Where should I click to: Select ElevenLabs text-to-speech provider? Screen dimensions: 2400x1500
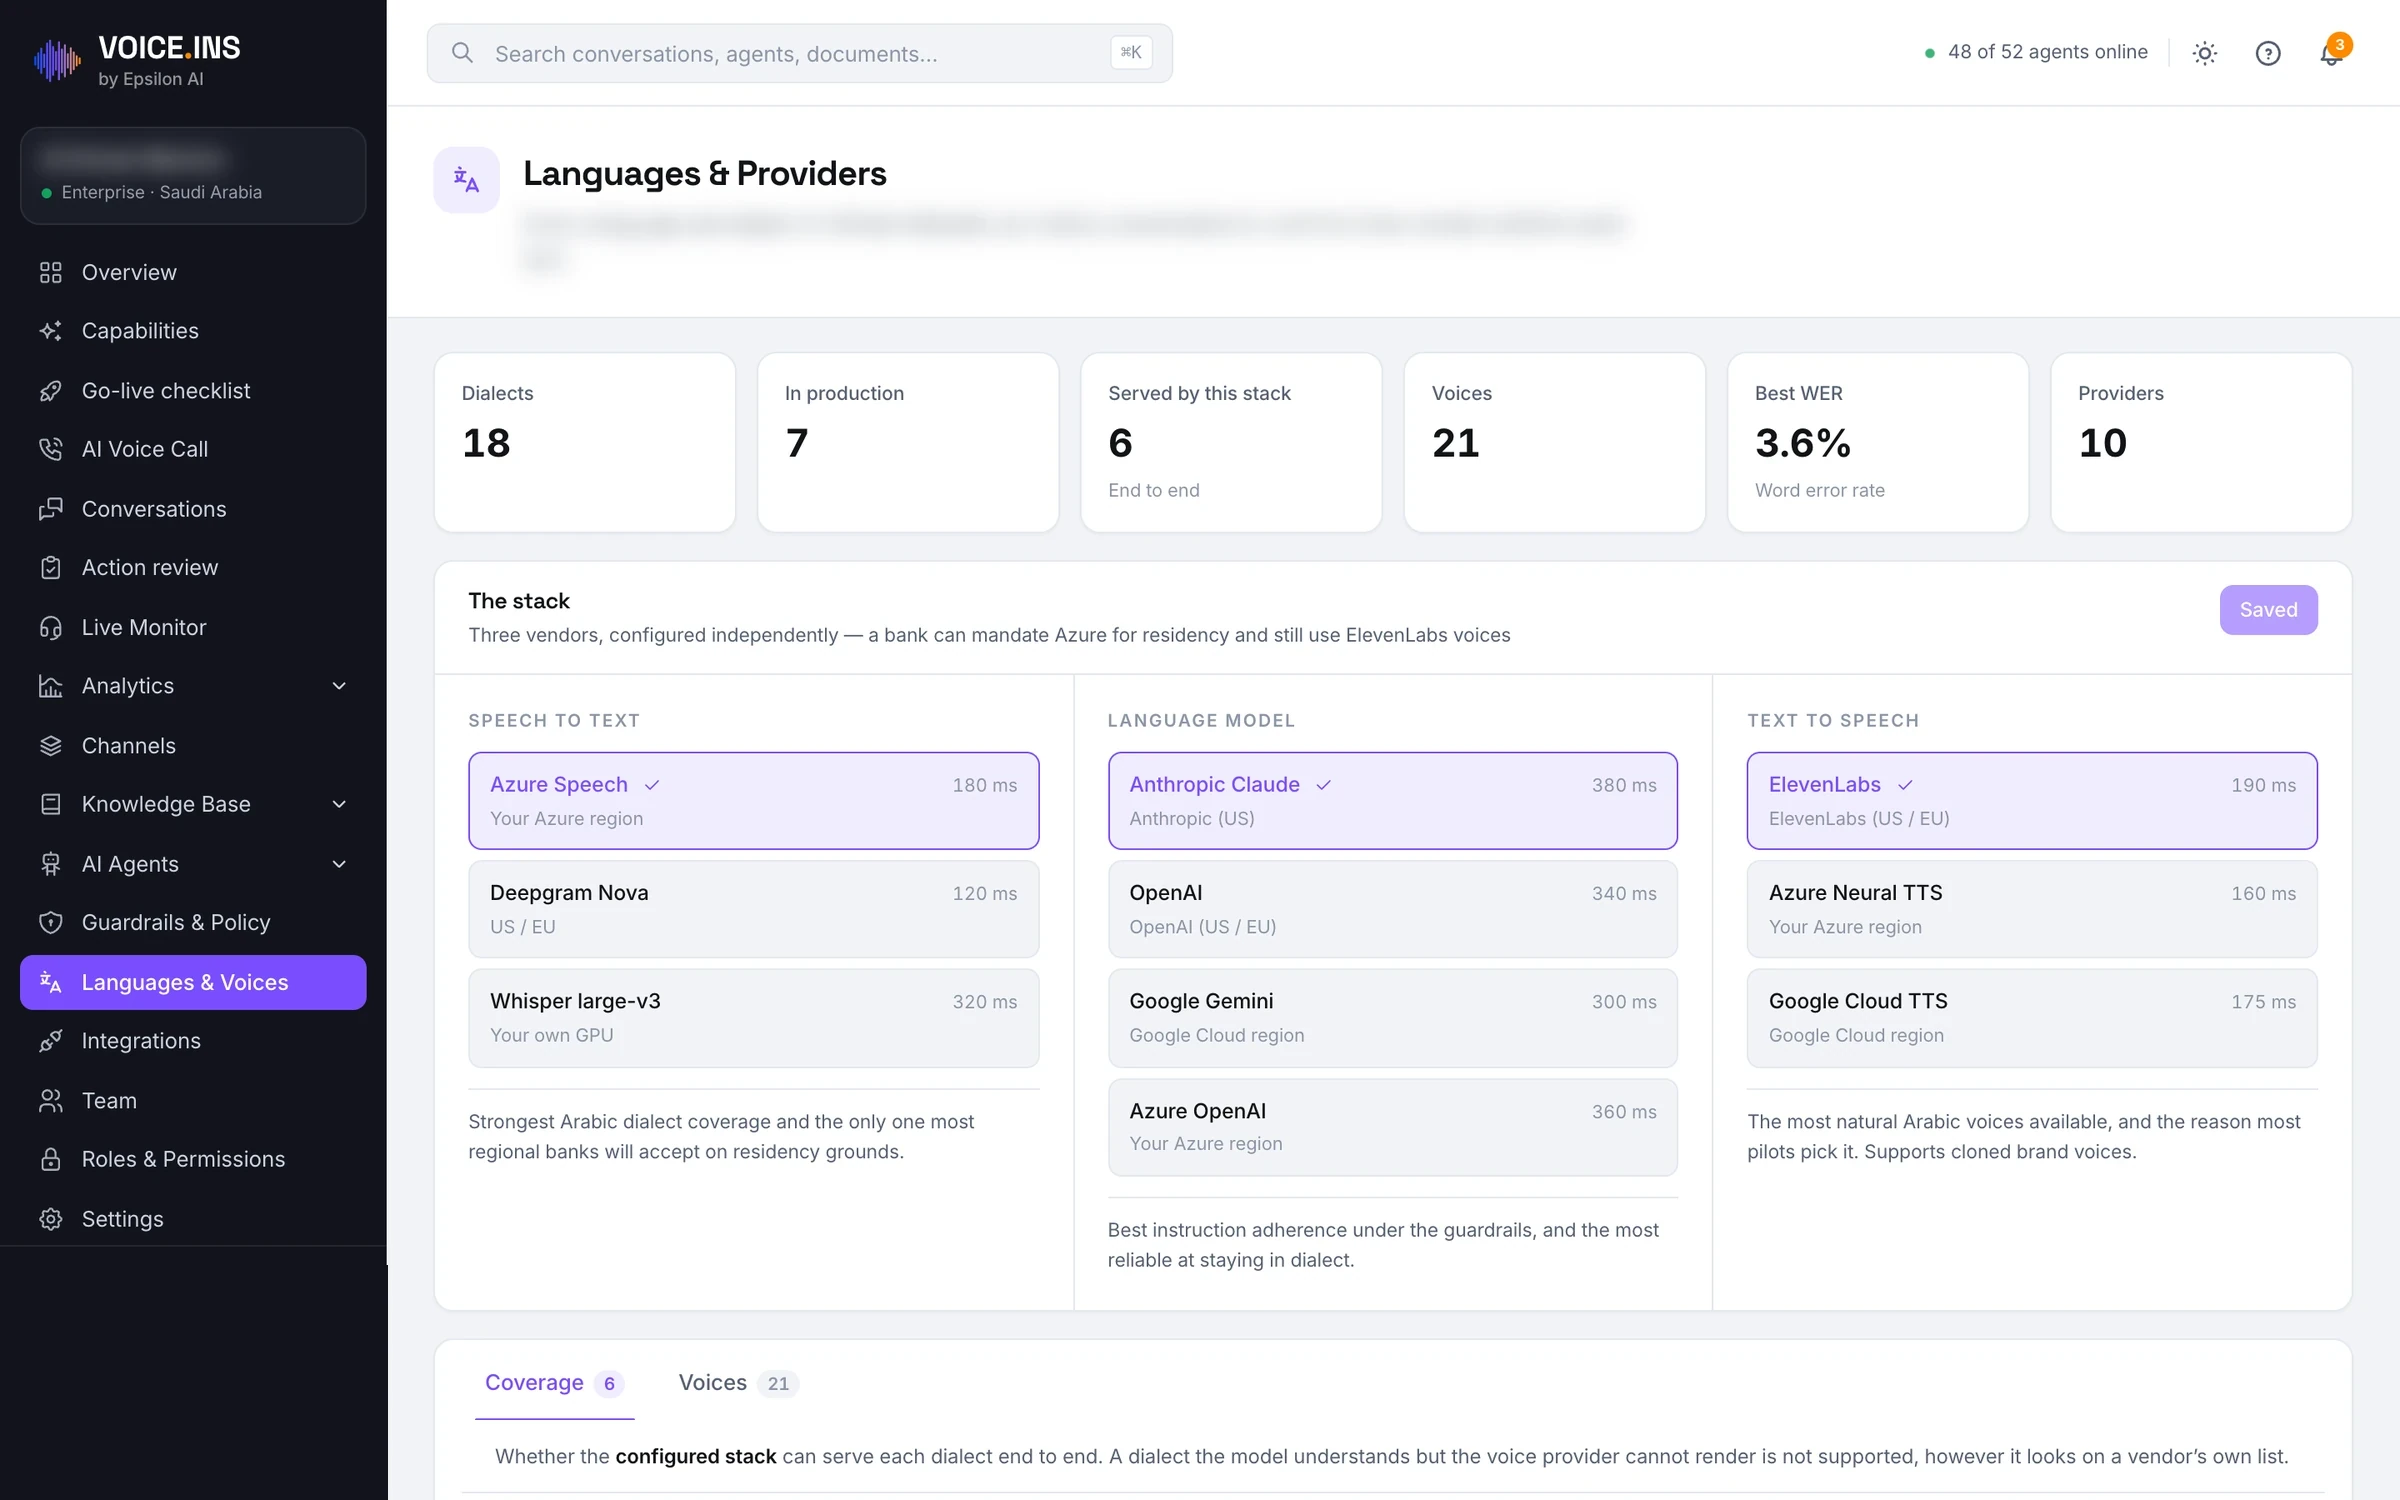coord(2032,801)
